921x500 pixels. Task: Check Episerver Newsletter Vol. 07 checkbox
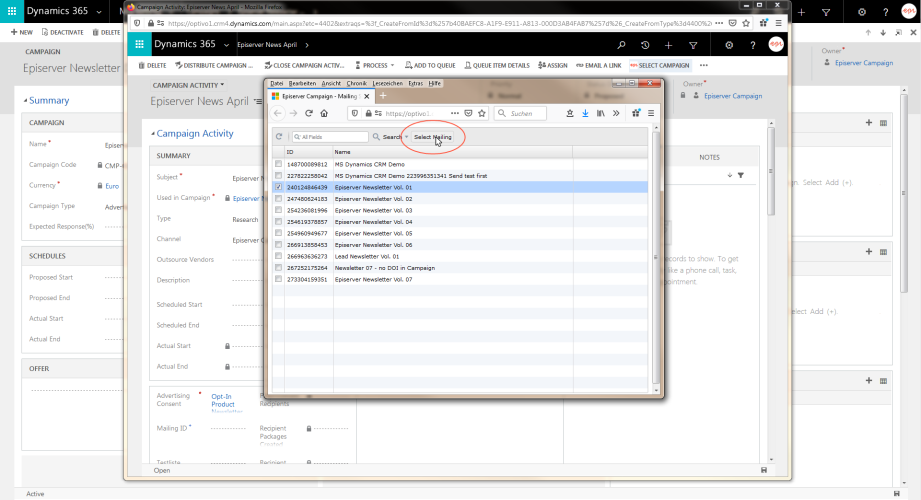(278, 279)
